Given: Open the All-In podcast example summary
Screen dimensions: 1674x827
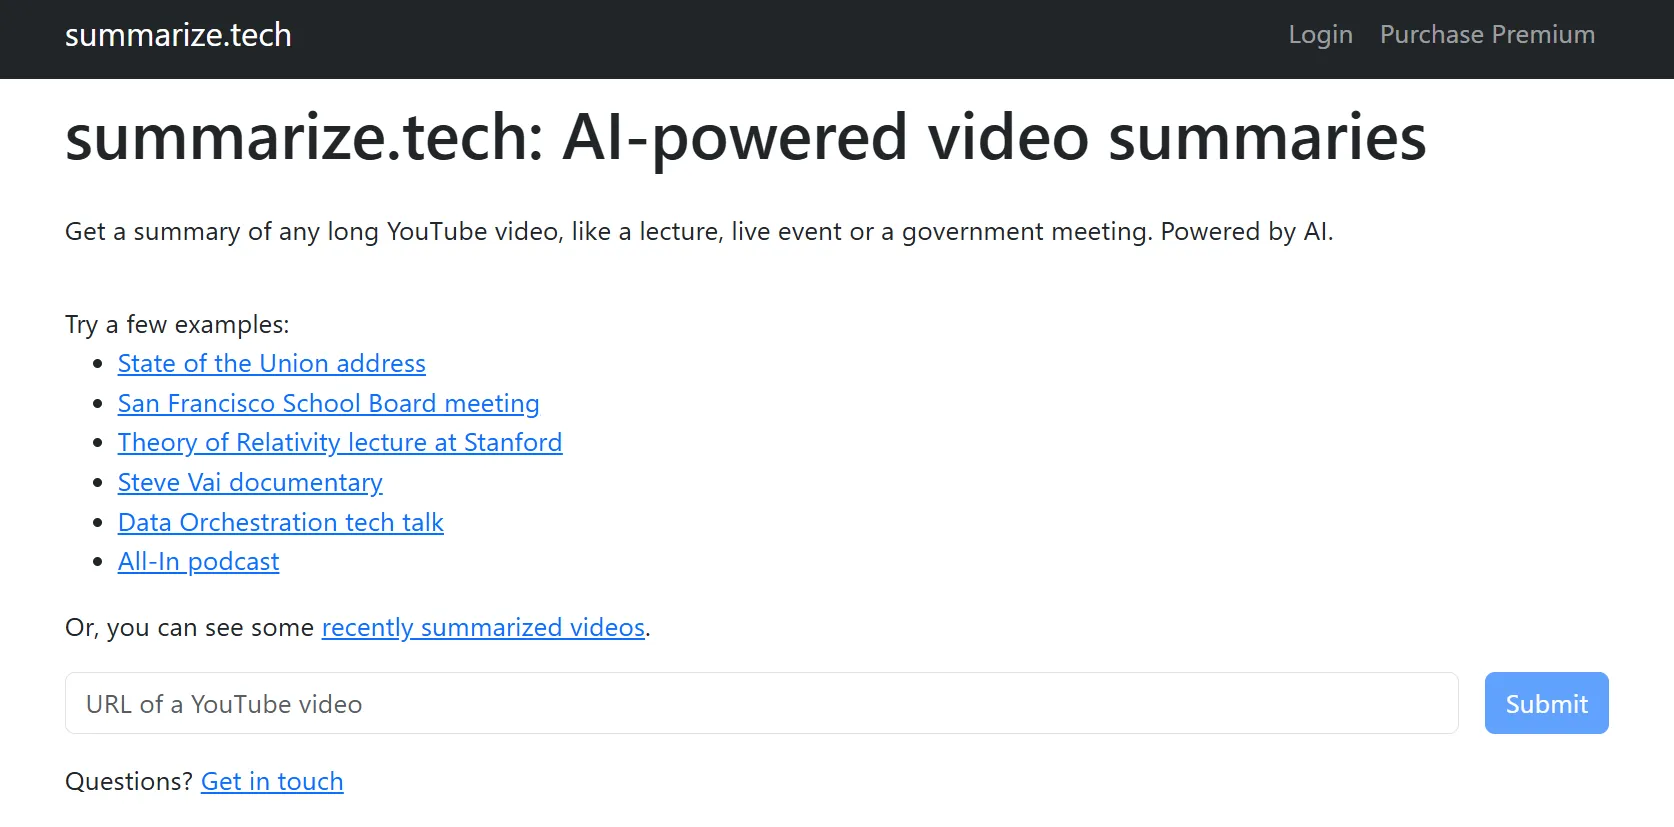Looking at the screenshot, I should [198, 561].
